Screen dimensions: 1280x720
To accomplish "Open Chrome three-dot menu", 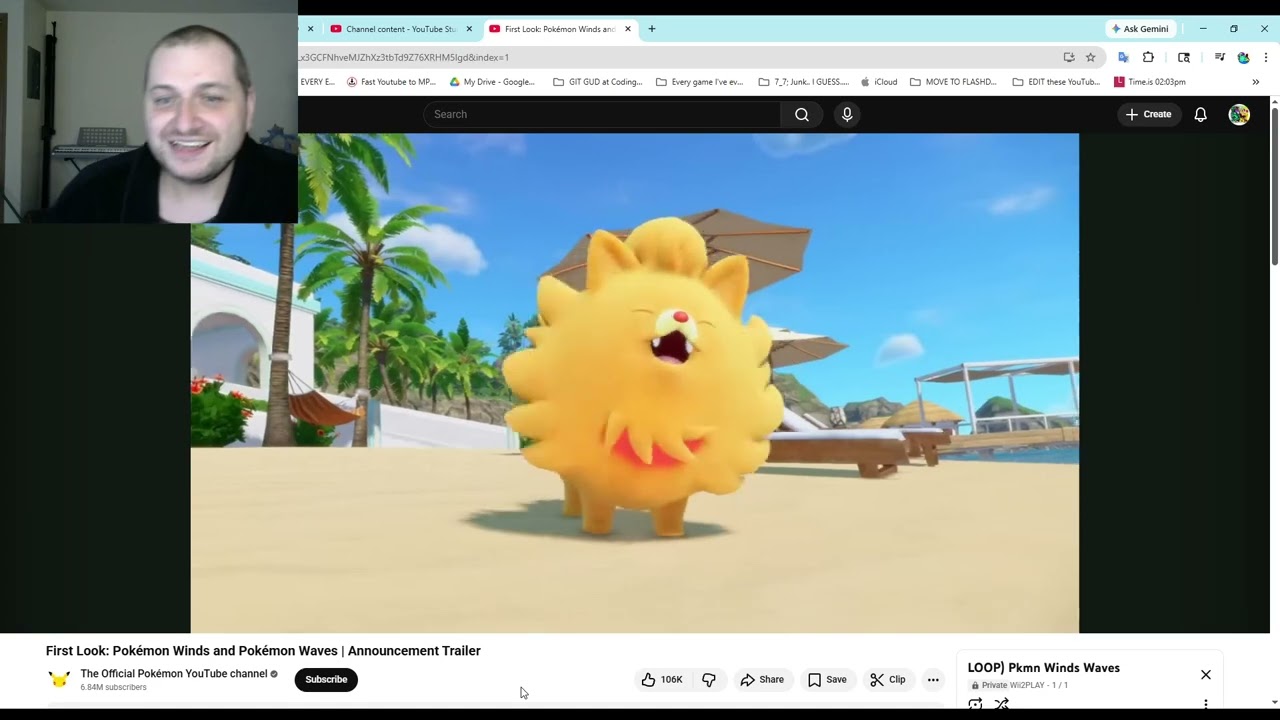I will [1266, 57].
